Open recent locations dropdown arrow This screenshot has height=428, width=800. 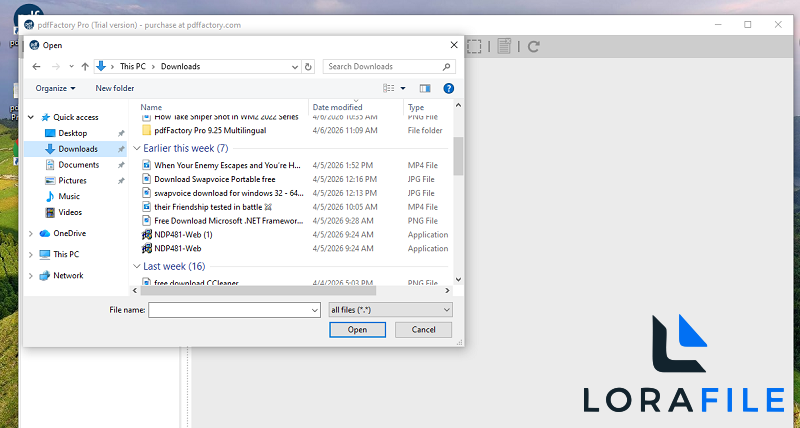tap(71, 66)
